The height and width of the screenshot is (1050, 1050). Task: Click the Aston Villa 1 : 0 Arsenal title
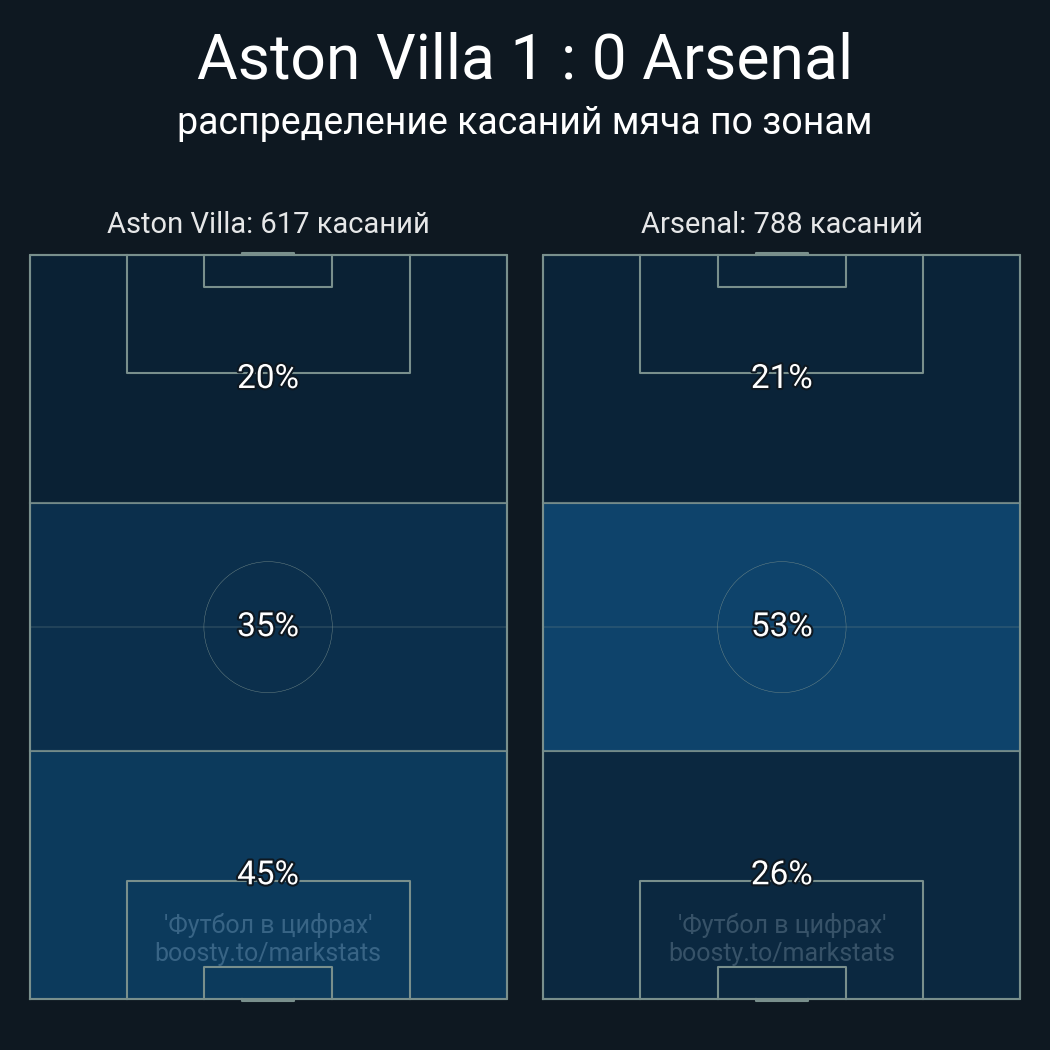pos(525,58)
